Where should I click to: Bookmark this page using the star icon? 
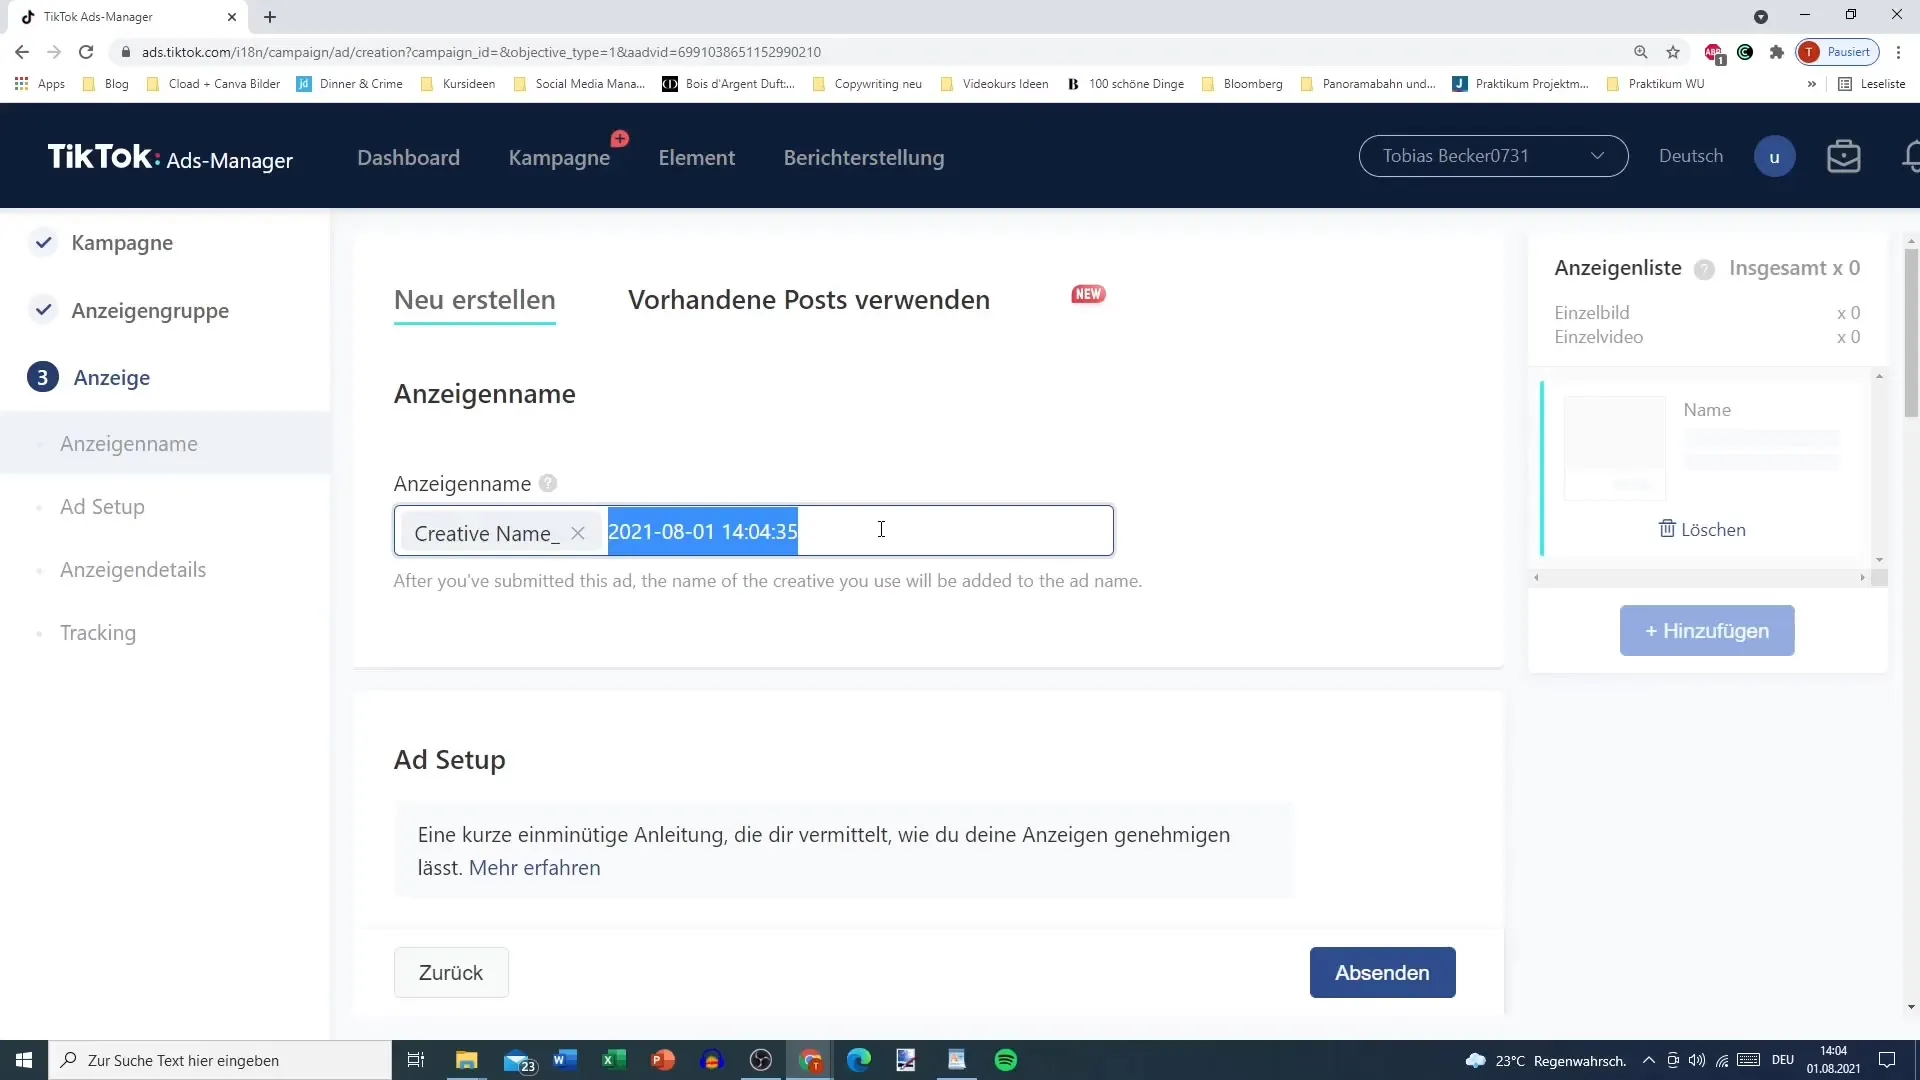[1673, 52]
